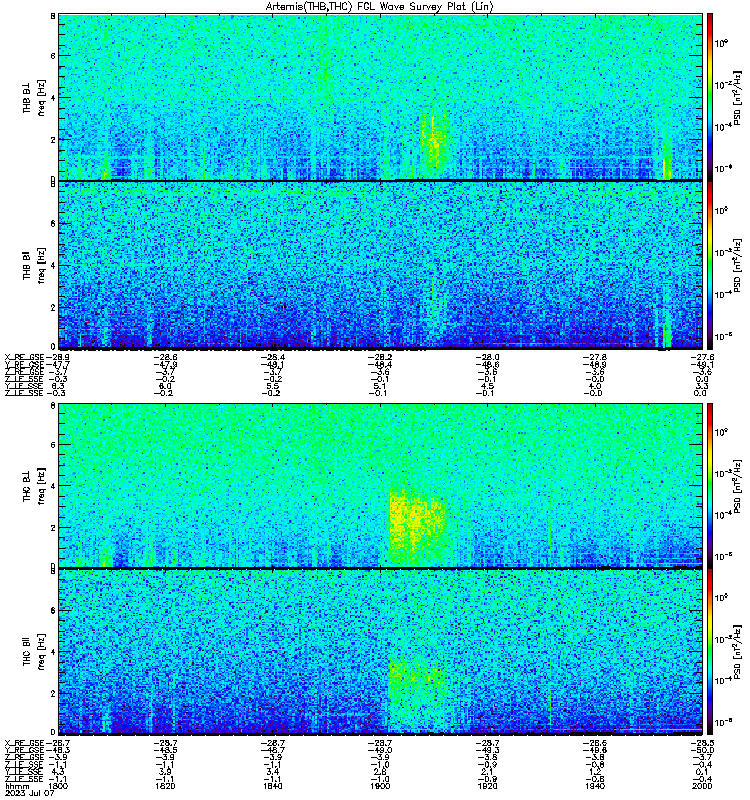Screen dimensions: 750x800
Task: Click the Y_RE_GSE value -48.3
Action: click(57, 750)
